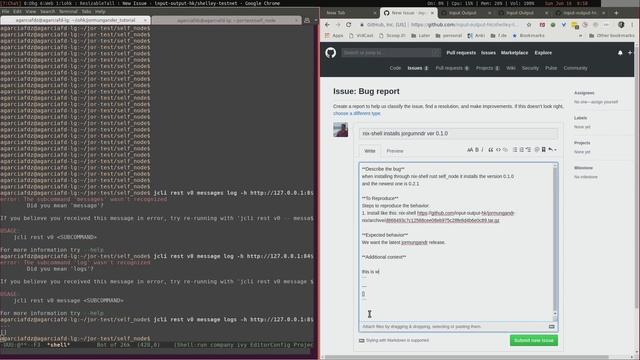Viewport: 640px width, 360px height.
Task: Add a task list from the toolbar
Action: tap(529, 150)
